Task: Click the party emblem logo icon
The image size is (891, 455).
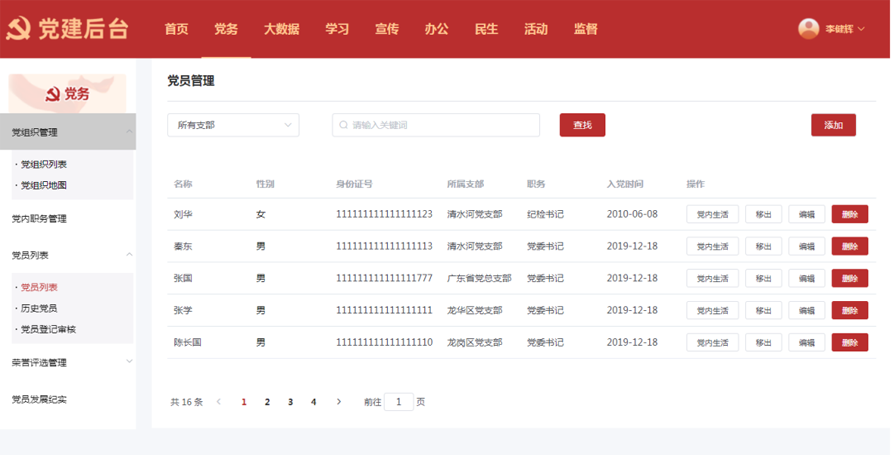Action: pos(18,29)
